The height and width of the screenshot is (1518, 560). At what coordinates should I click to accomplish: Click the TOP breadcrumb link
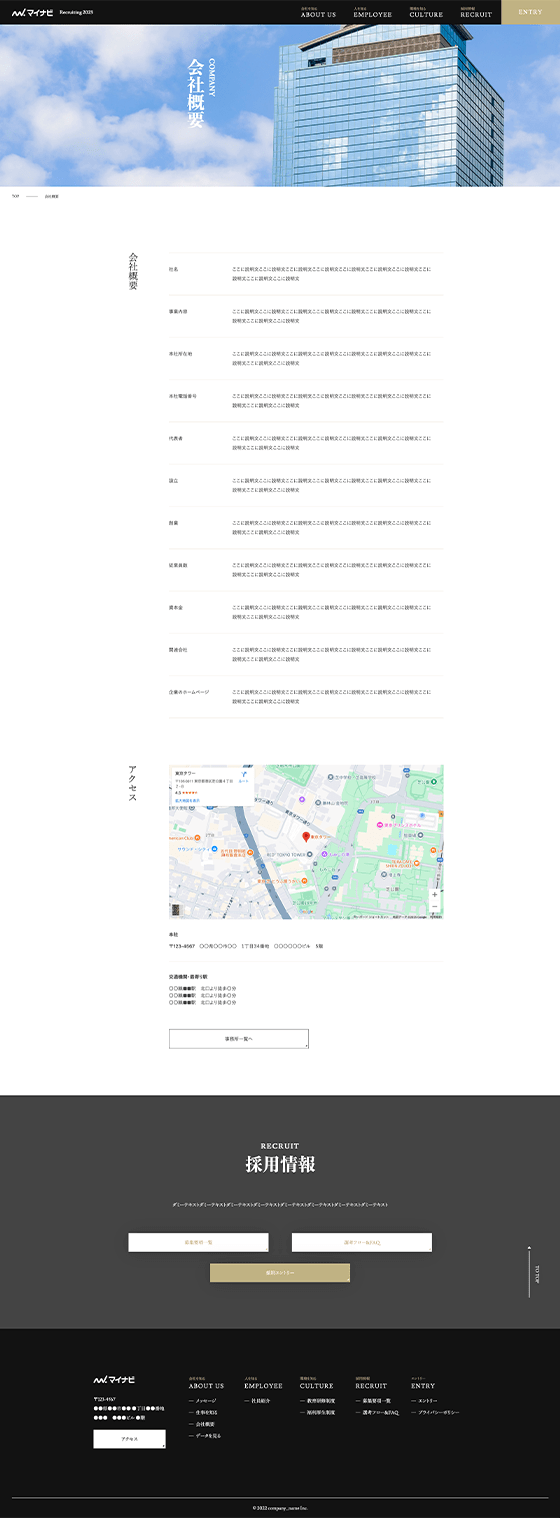click(x=15, y=196)
